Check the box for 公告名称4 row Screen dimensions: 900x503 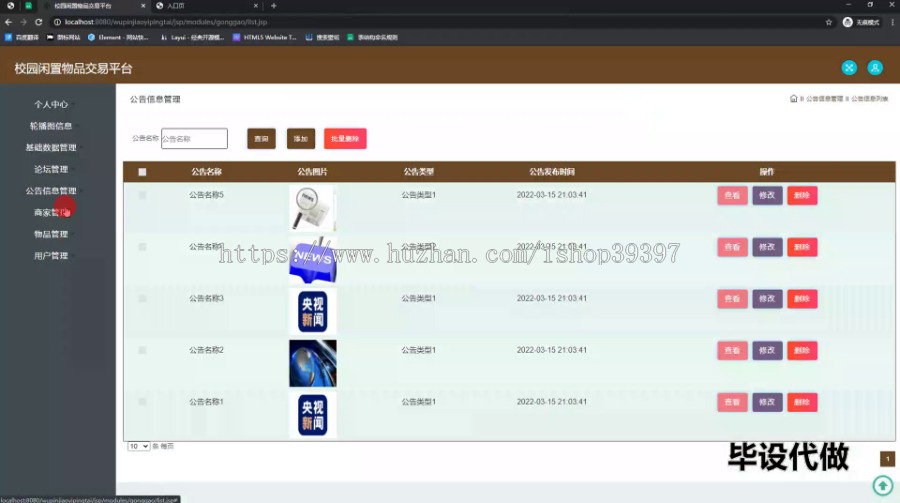[142, 247]
